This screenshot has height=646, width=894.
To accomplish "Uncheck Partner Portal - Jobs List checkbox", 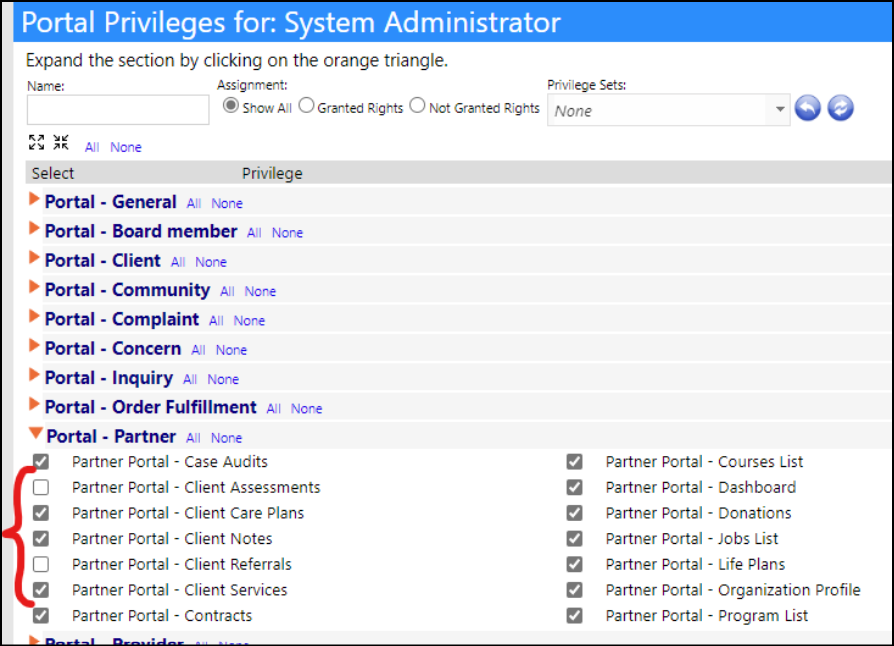I will point(574,538).
